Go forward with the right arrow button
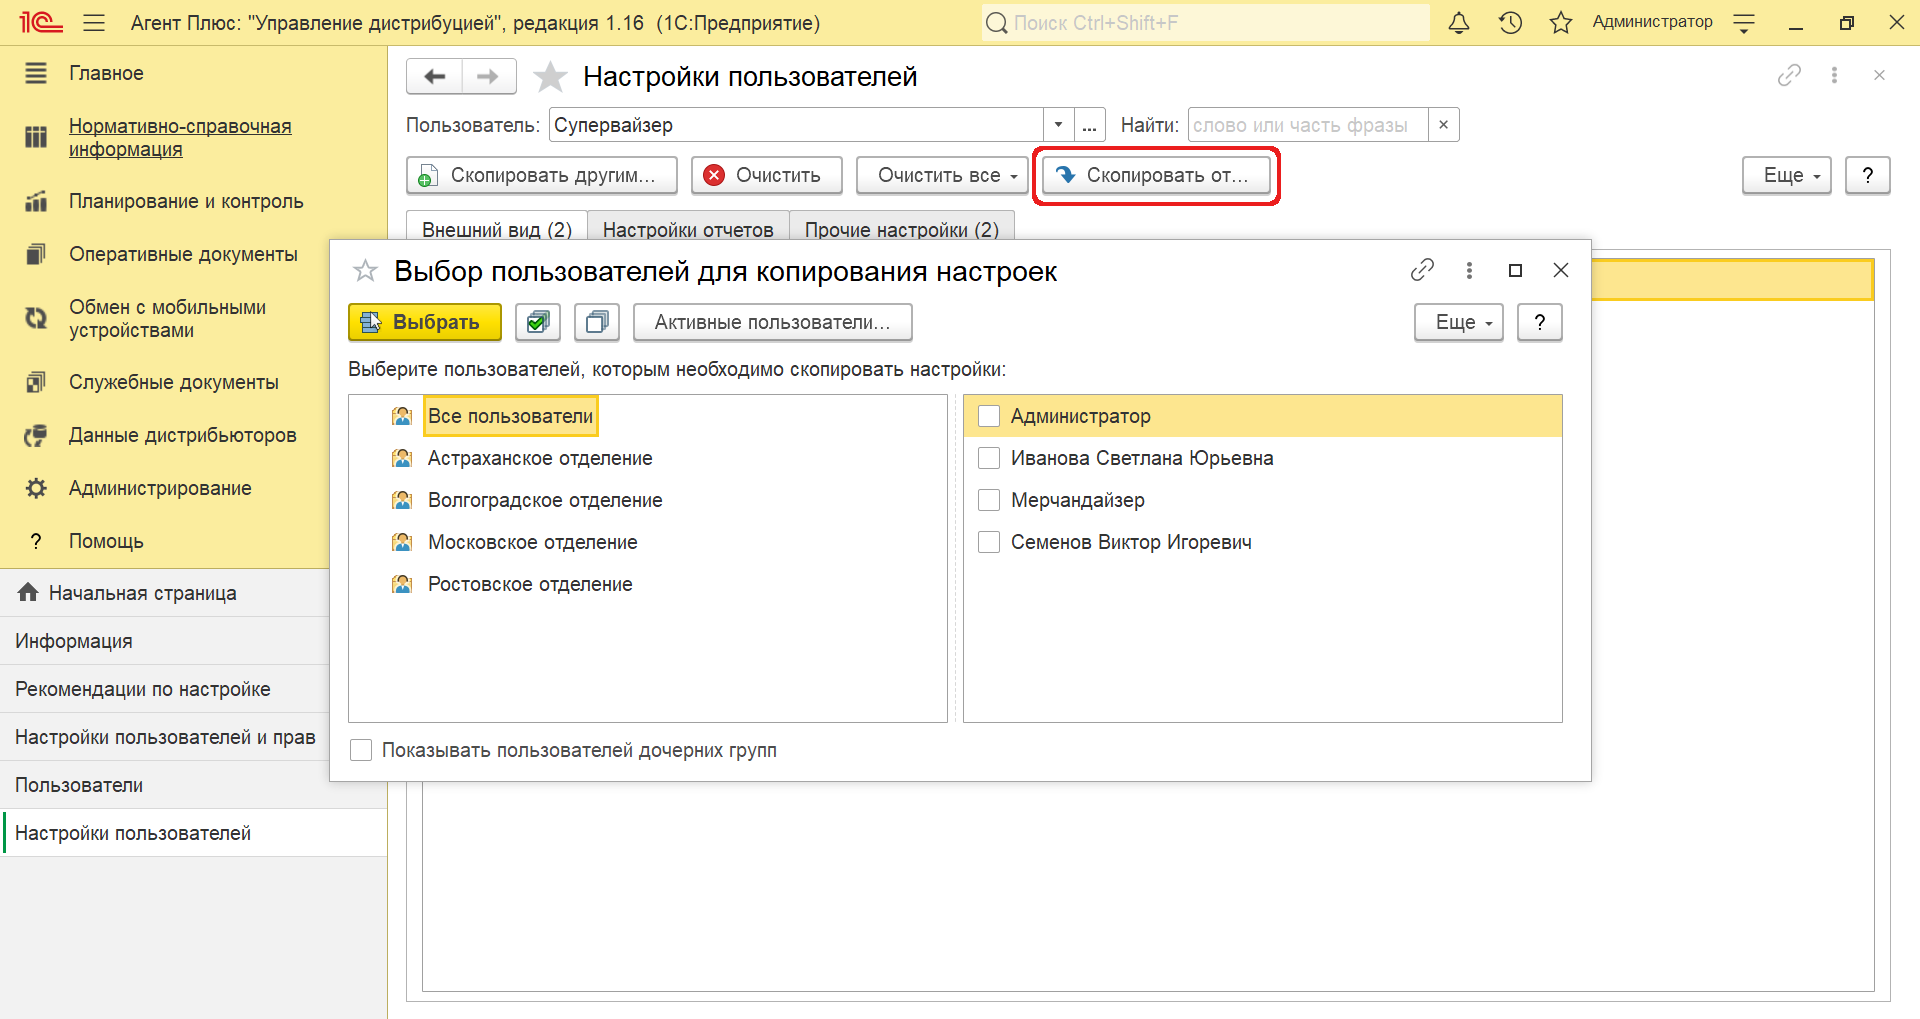1920x1019 pixels. pyautogui.click(x=489, y=76)
